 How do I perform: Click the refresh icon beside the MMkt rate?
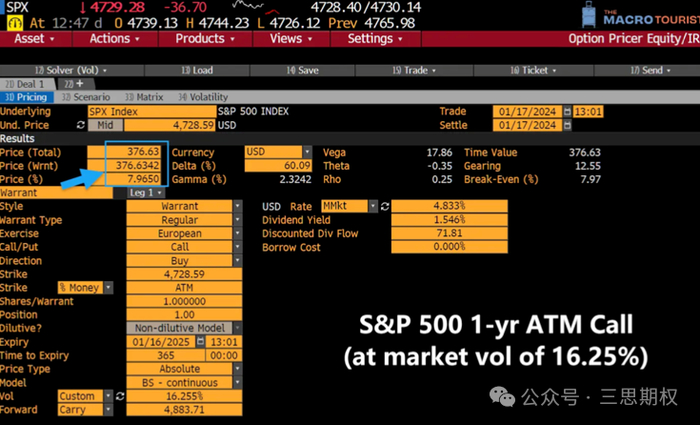click(385, 206)
